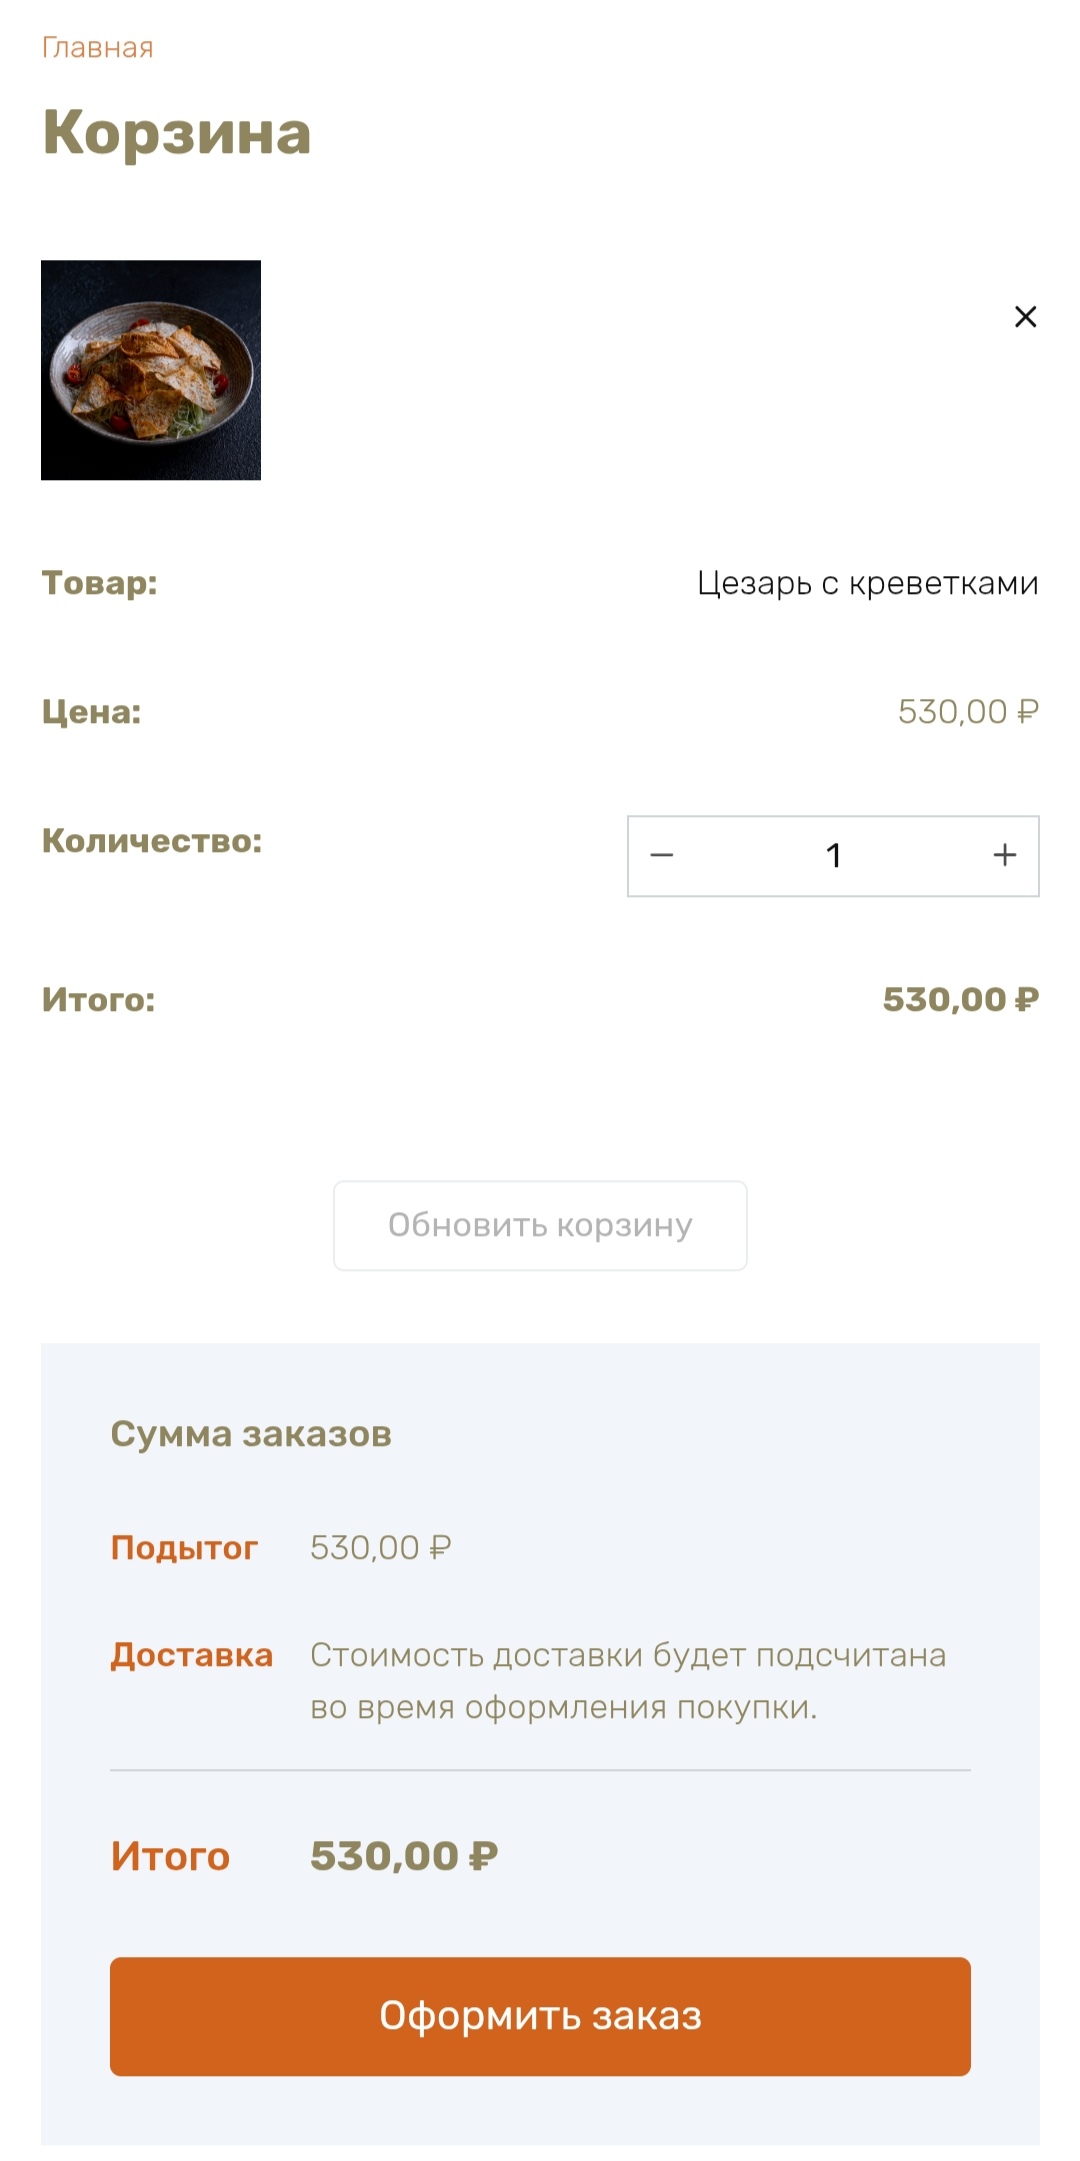Click the bold item total next to Итого:
The image size is (1080, 2161).
tap(960, 999)
